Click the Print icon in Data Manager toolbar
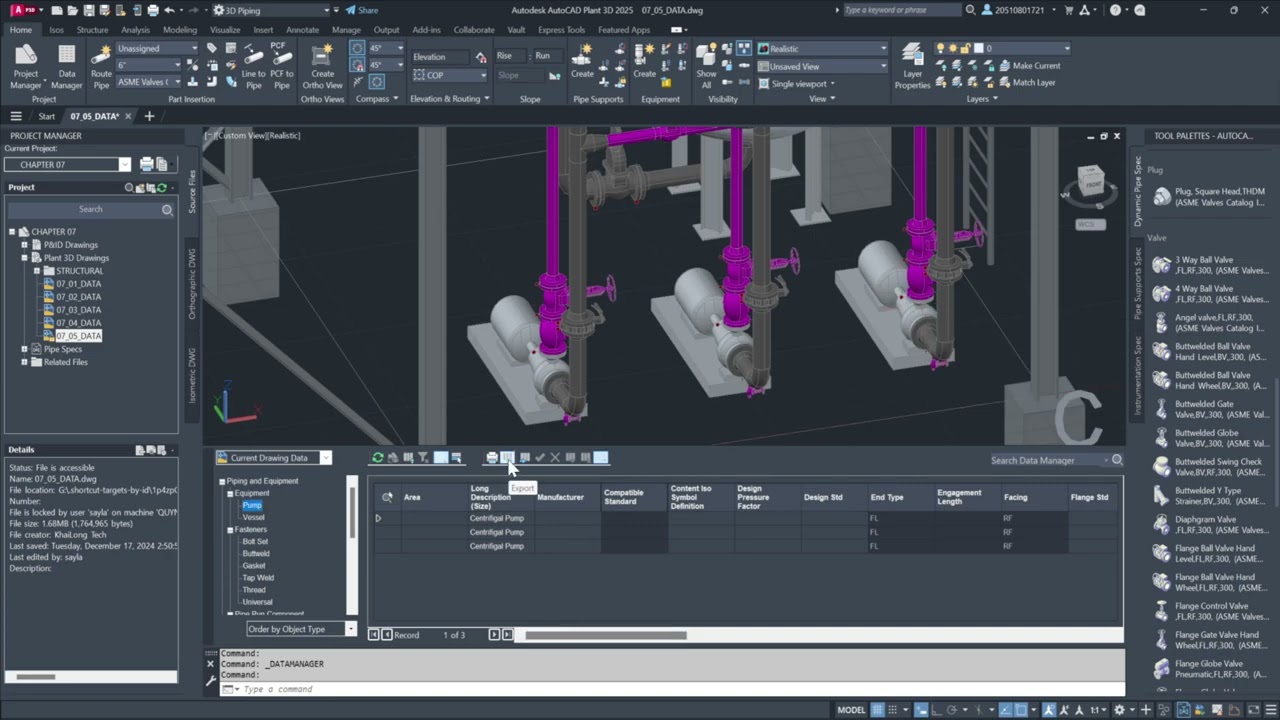This screenshot has height=720, width=1280. (x=492, y=458)
